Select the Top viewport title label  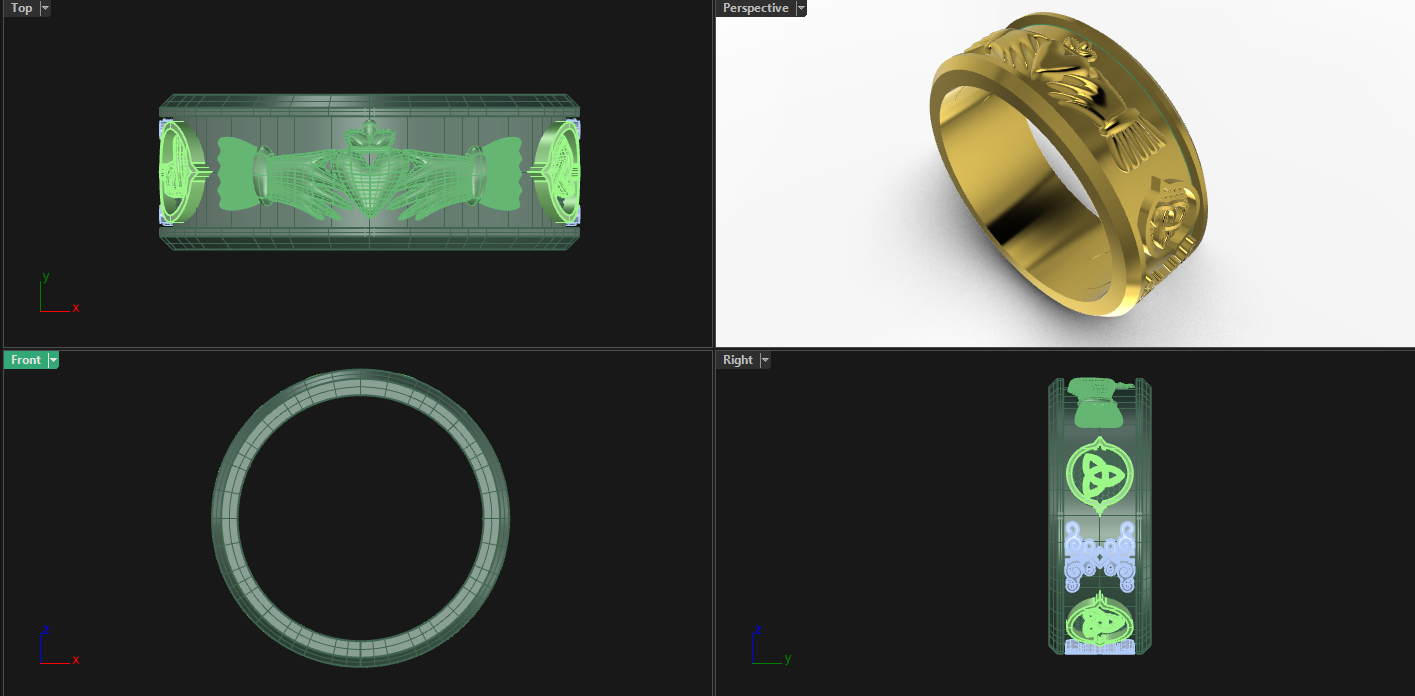coord(21,8)
